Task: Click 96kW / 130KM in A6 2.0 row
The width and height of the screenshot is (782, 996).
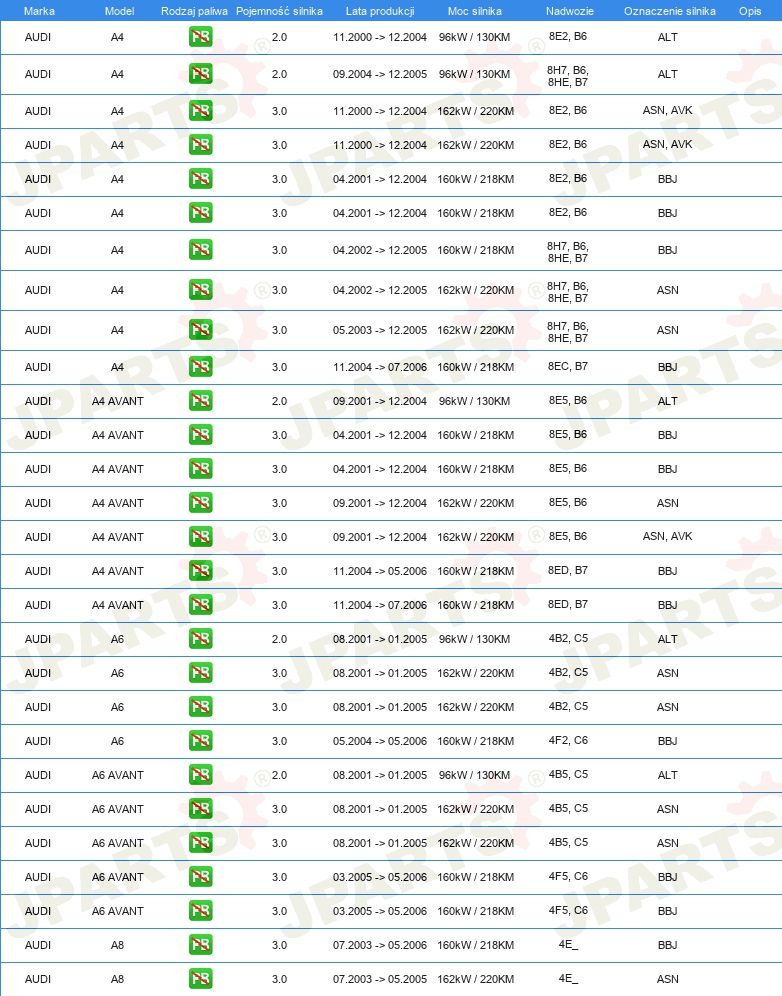Action: (475, 639)
